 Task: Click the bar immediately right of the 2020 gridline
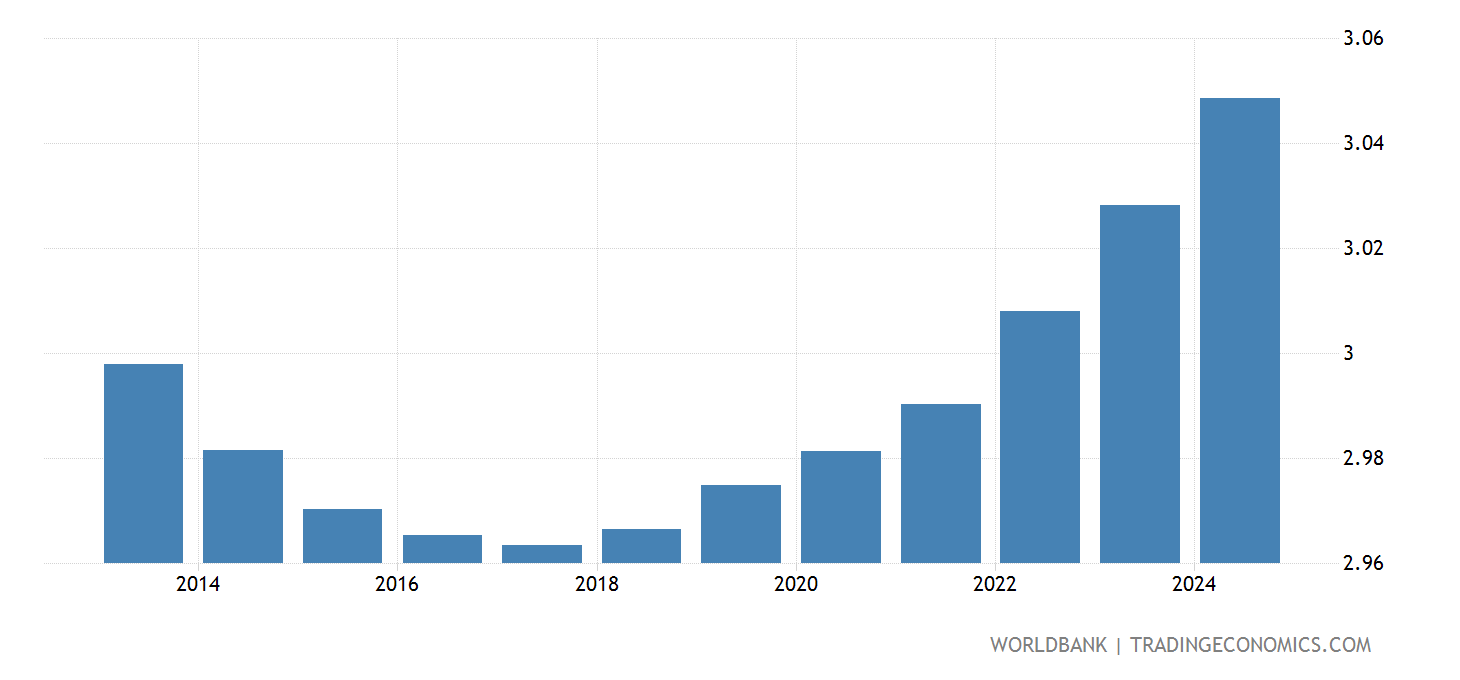(x=840, y=507)
